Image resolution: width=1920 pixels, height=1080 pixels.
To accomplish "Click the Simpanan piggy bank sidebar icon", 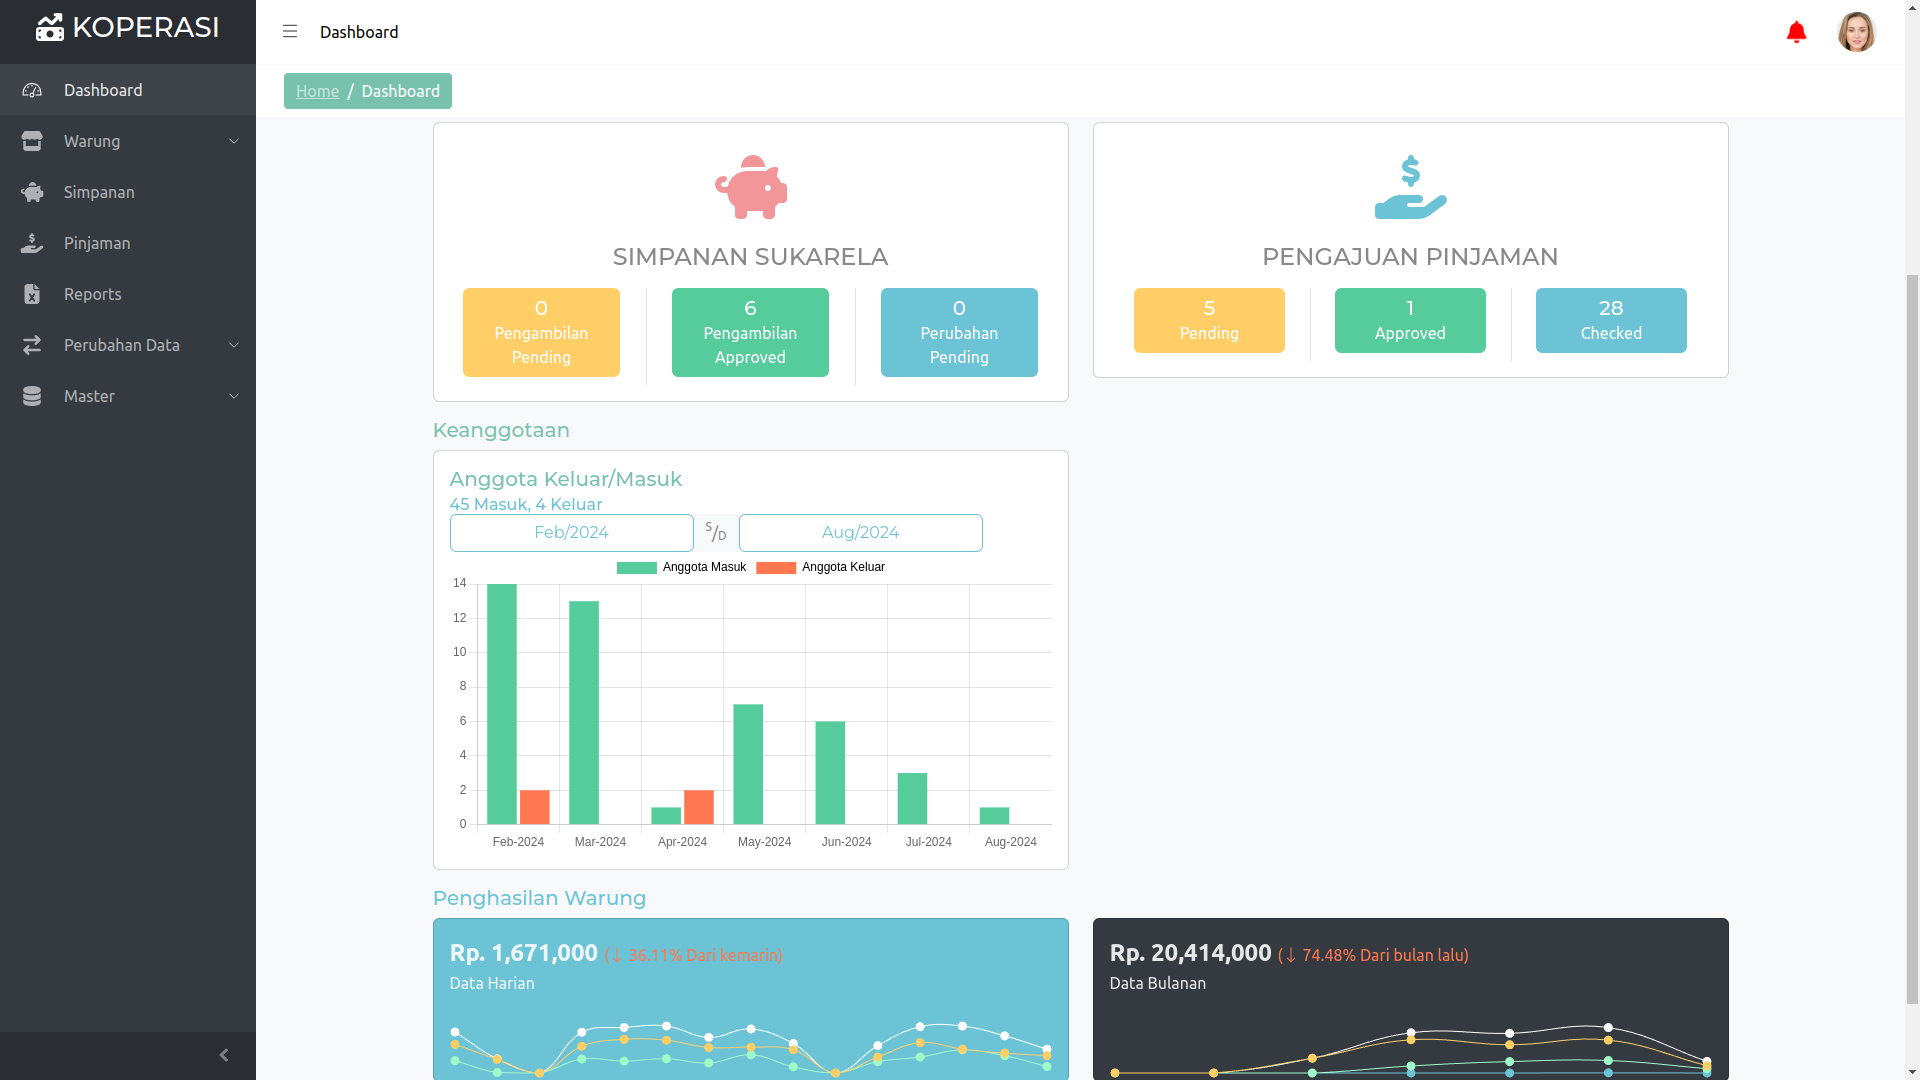I will pyautogui.click(x=32, y=192).
